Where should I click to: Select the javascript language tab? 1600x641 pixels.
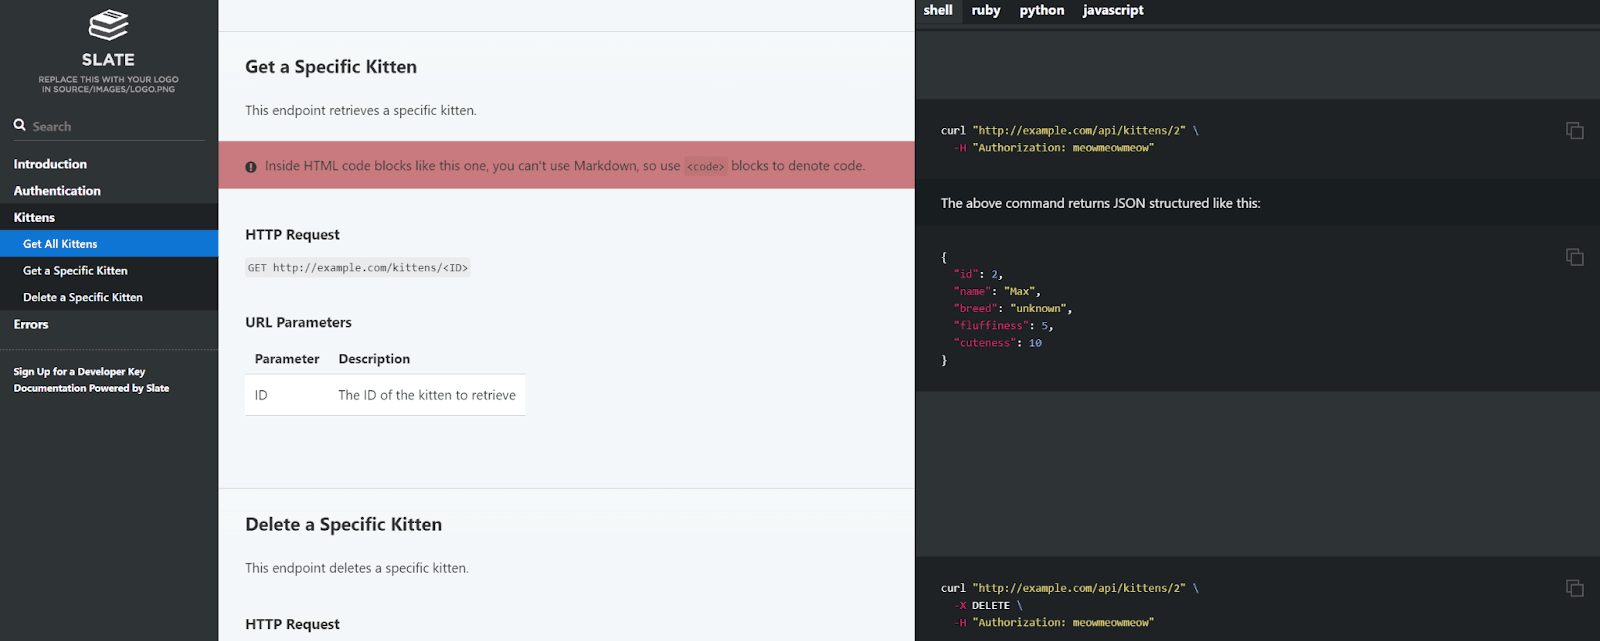1112,10
